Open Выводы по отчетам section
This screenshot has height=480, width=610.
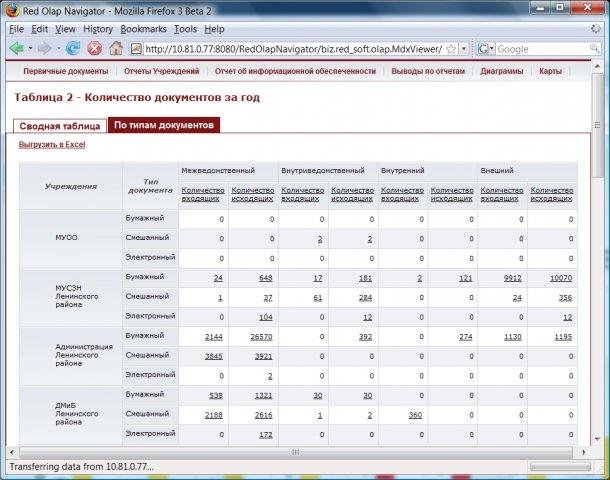coord(428,71)
